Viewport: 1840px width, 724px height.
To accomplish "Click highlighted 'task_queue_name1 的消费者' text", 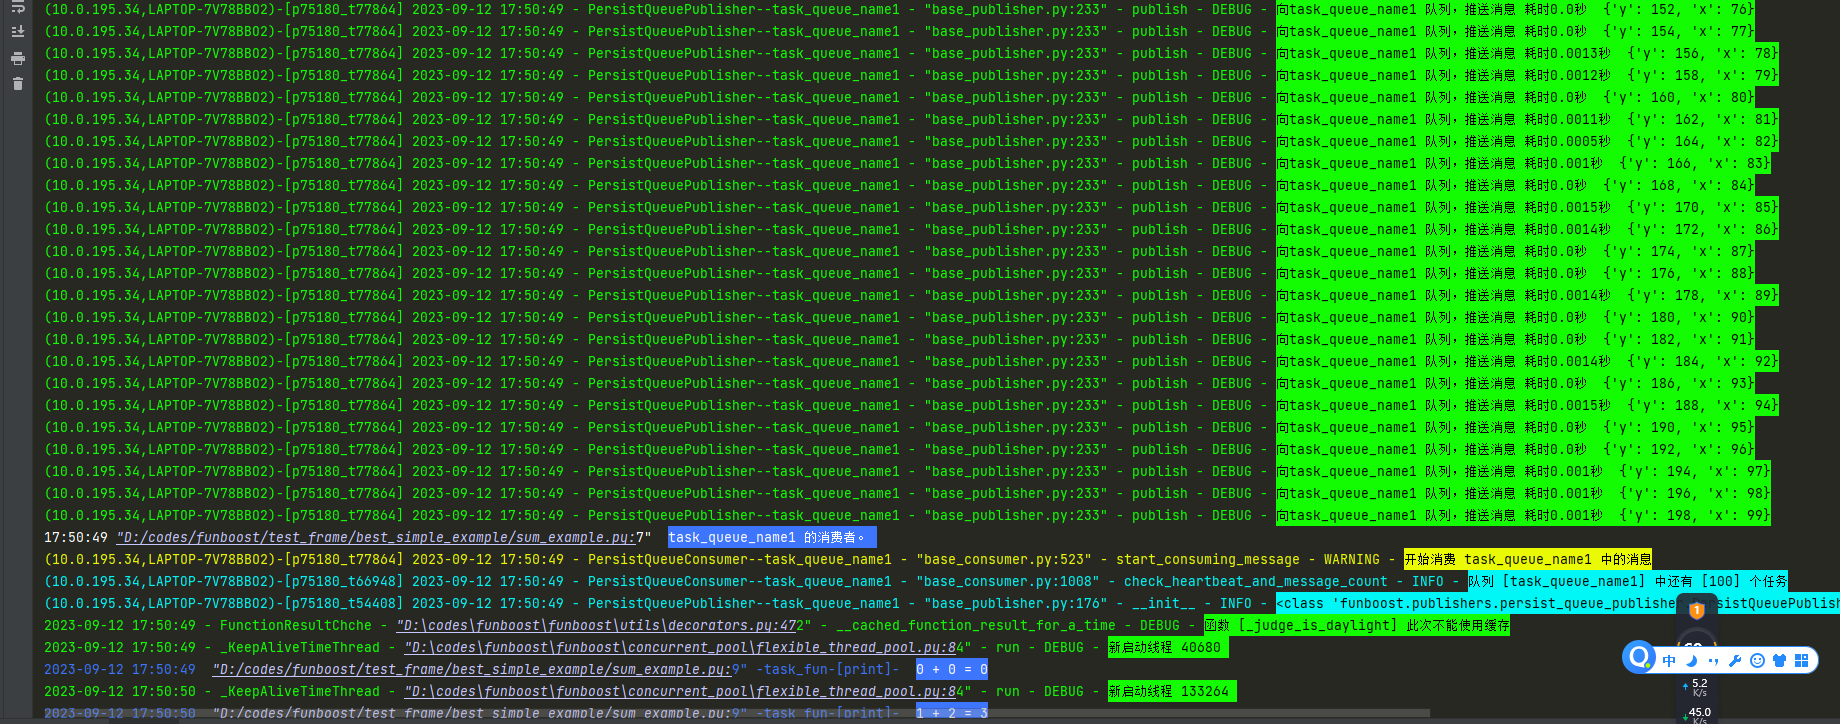I will coord(771,537).
